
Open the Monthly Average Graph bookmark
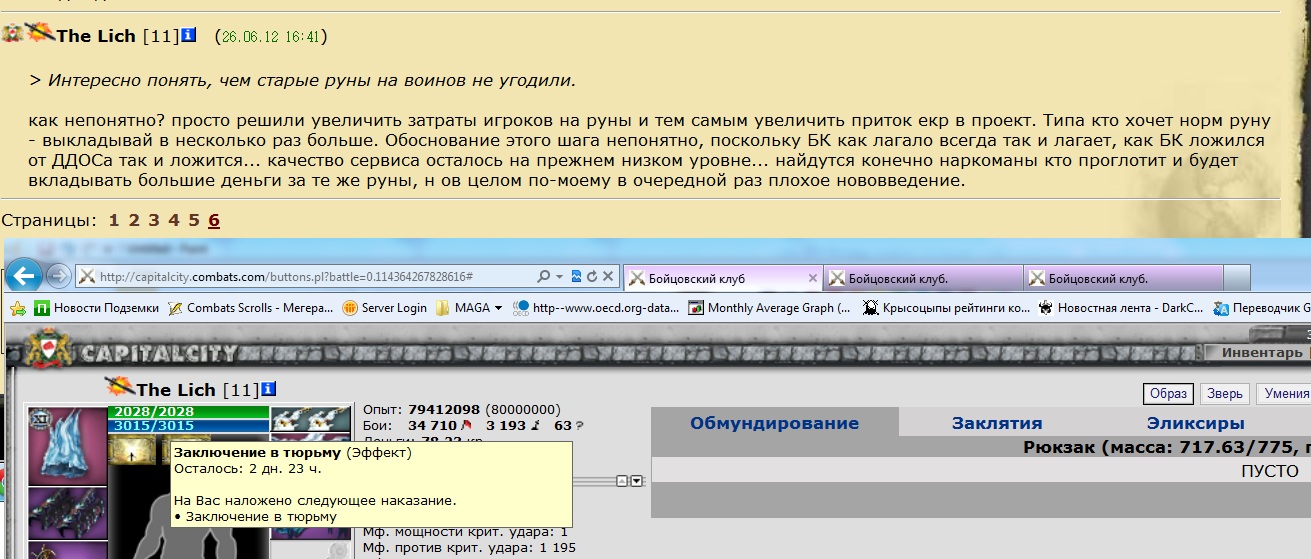[770, 307]
